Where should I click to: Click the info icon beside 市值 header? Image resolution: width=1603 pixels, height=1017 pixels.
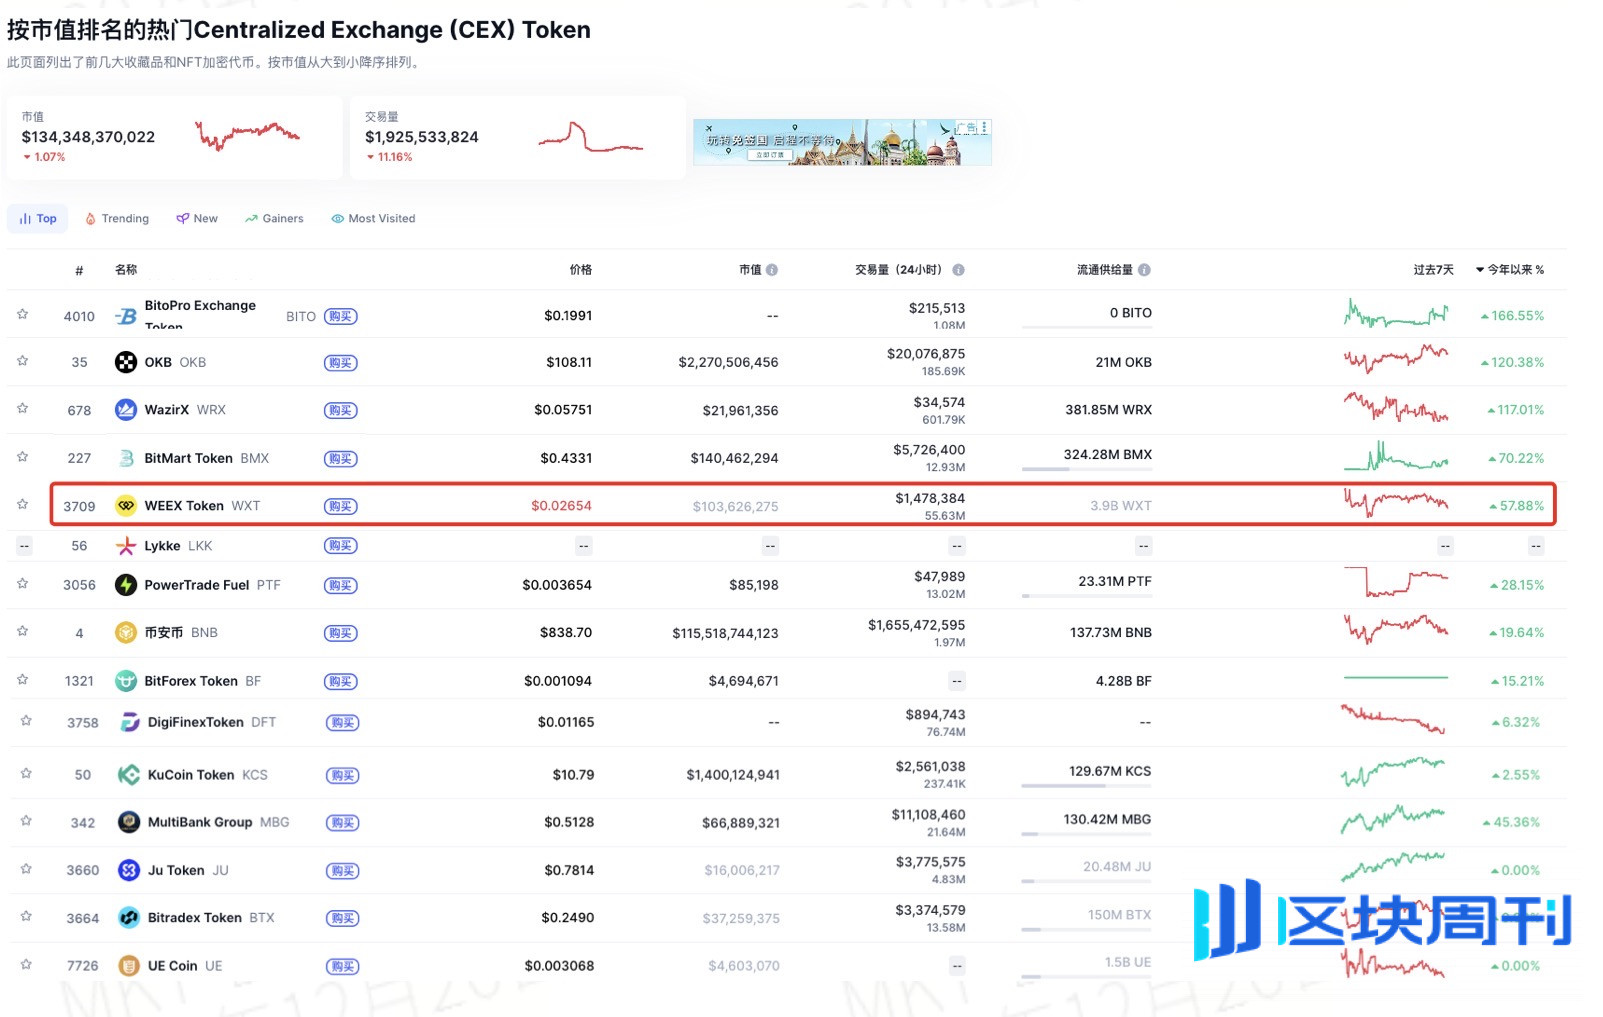(x=772, y=269)
